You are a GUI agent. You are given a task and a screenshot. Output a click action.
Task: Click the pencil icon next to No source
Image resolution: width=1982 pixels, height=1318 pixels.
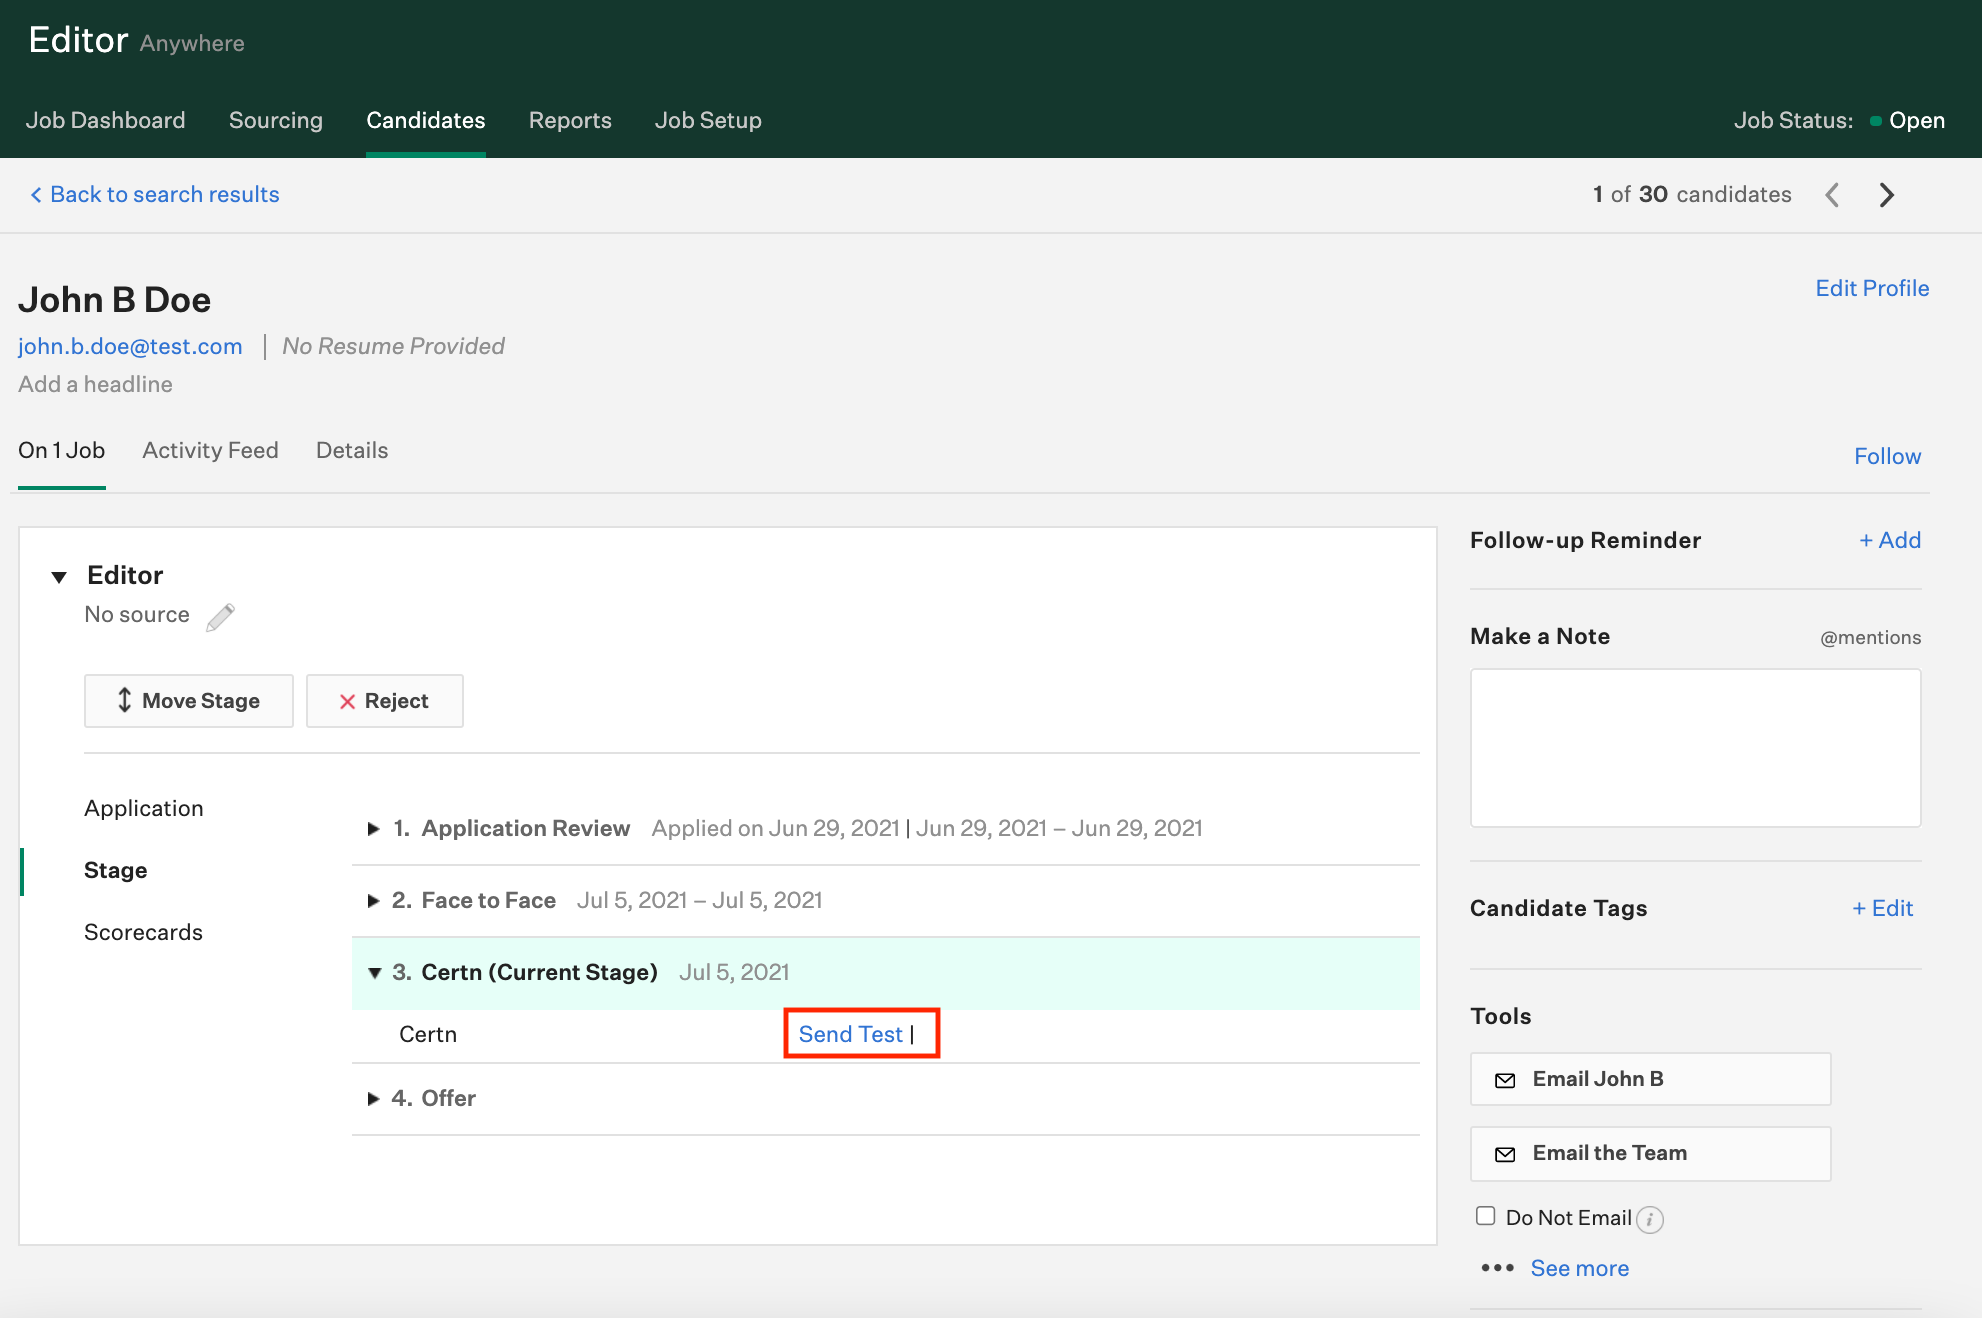(221, 617)
